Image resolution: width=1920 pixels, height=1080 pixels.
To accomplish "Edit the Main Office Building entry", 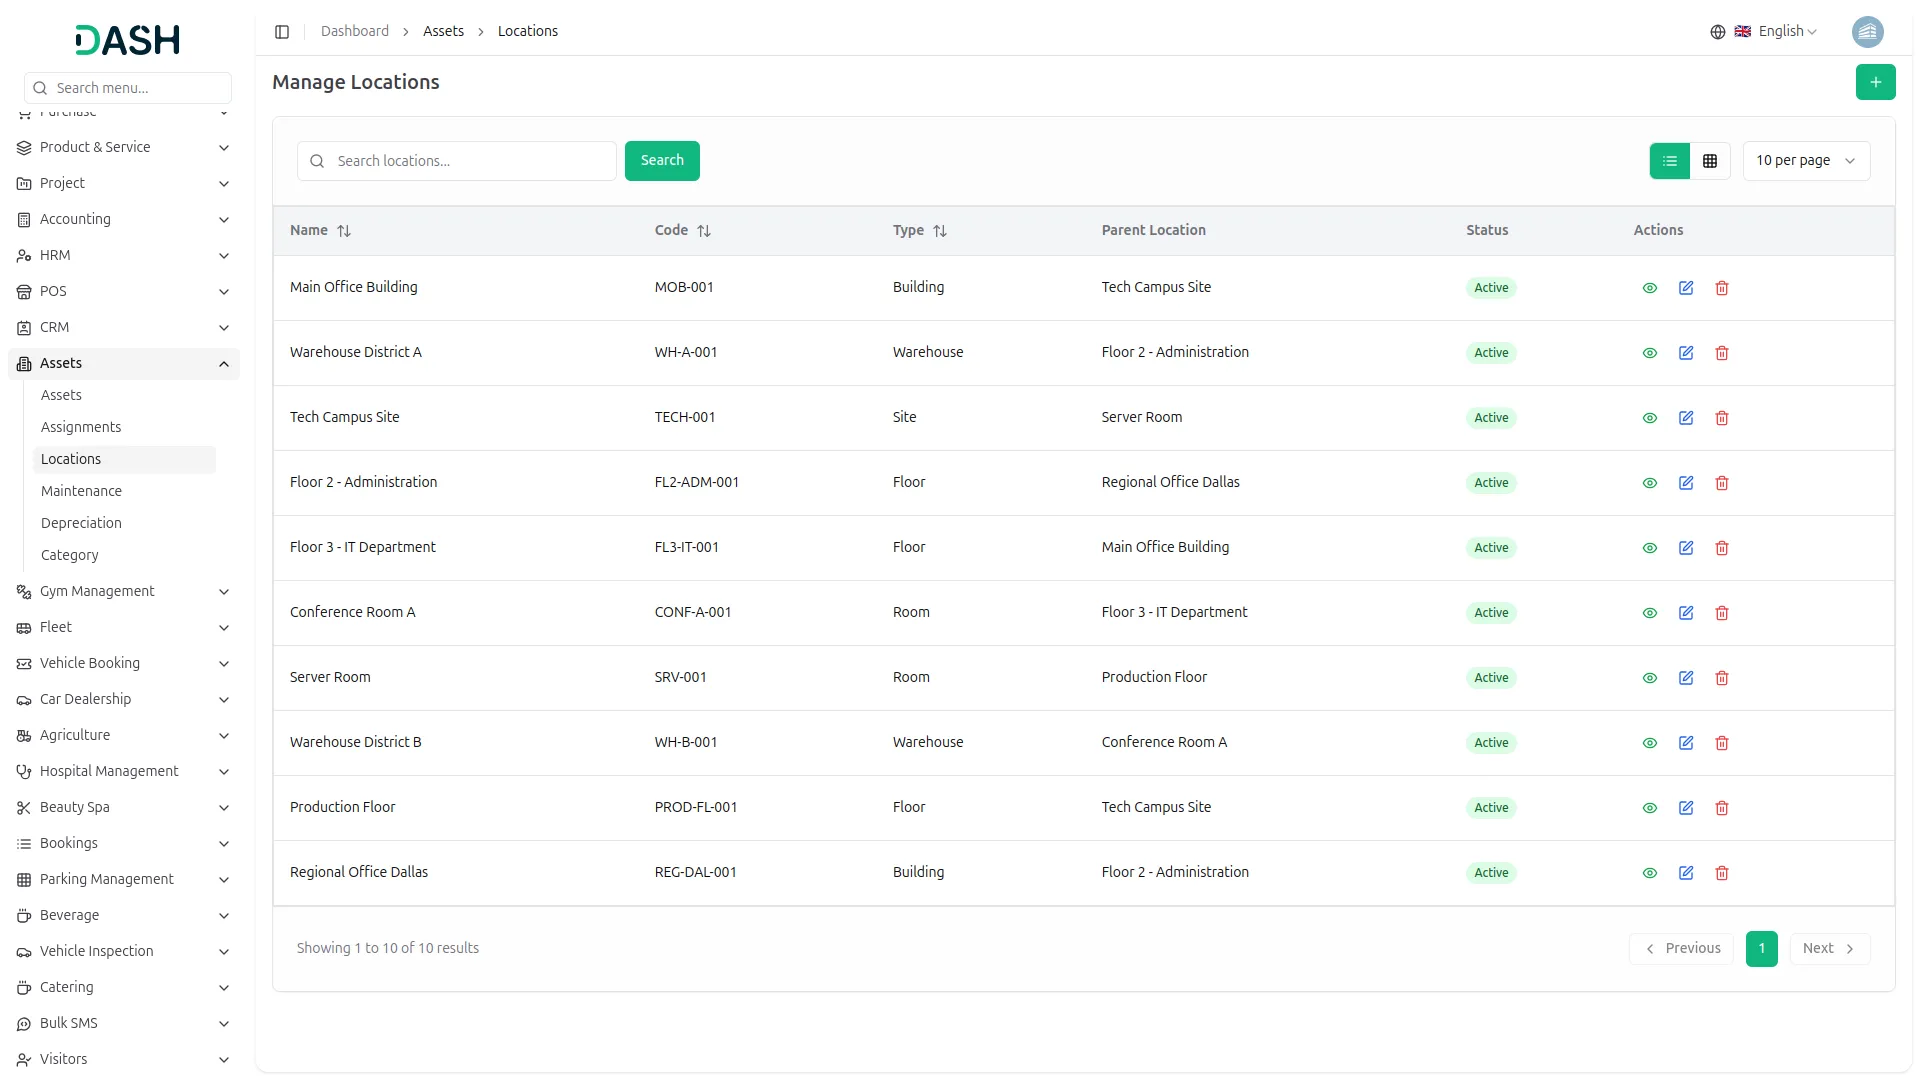I will coord(1686,287).
